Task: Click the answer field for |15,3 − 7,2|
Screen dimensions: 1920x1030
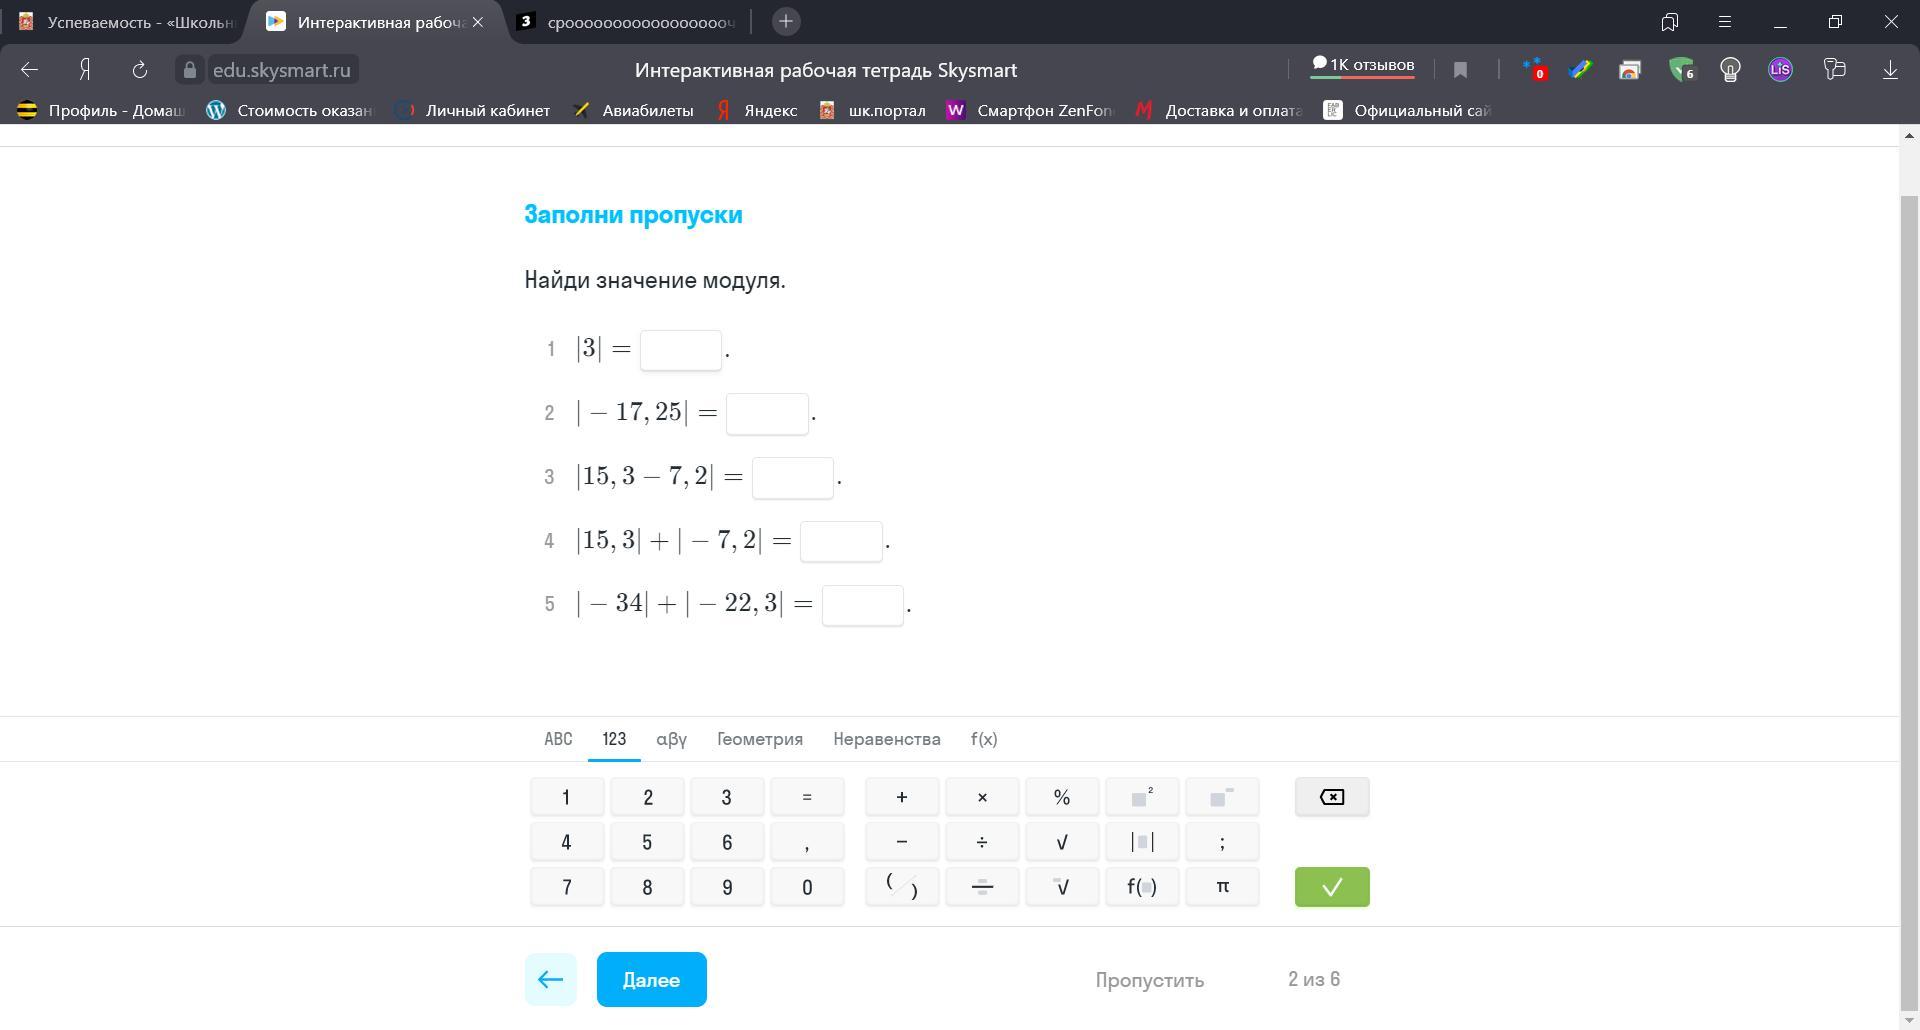Action: coord(793,478)
